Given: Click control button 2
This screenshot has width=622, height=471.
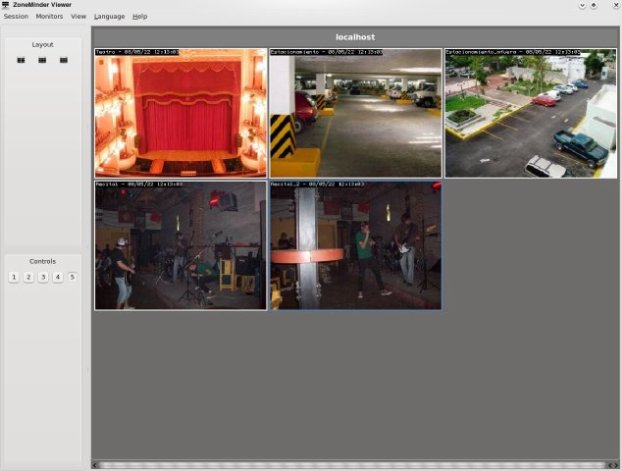Looking at the screenshot, I should pyautogui.click(x=29, y=277).
